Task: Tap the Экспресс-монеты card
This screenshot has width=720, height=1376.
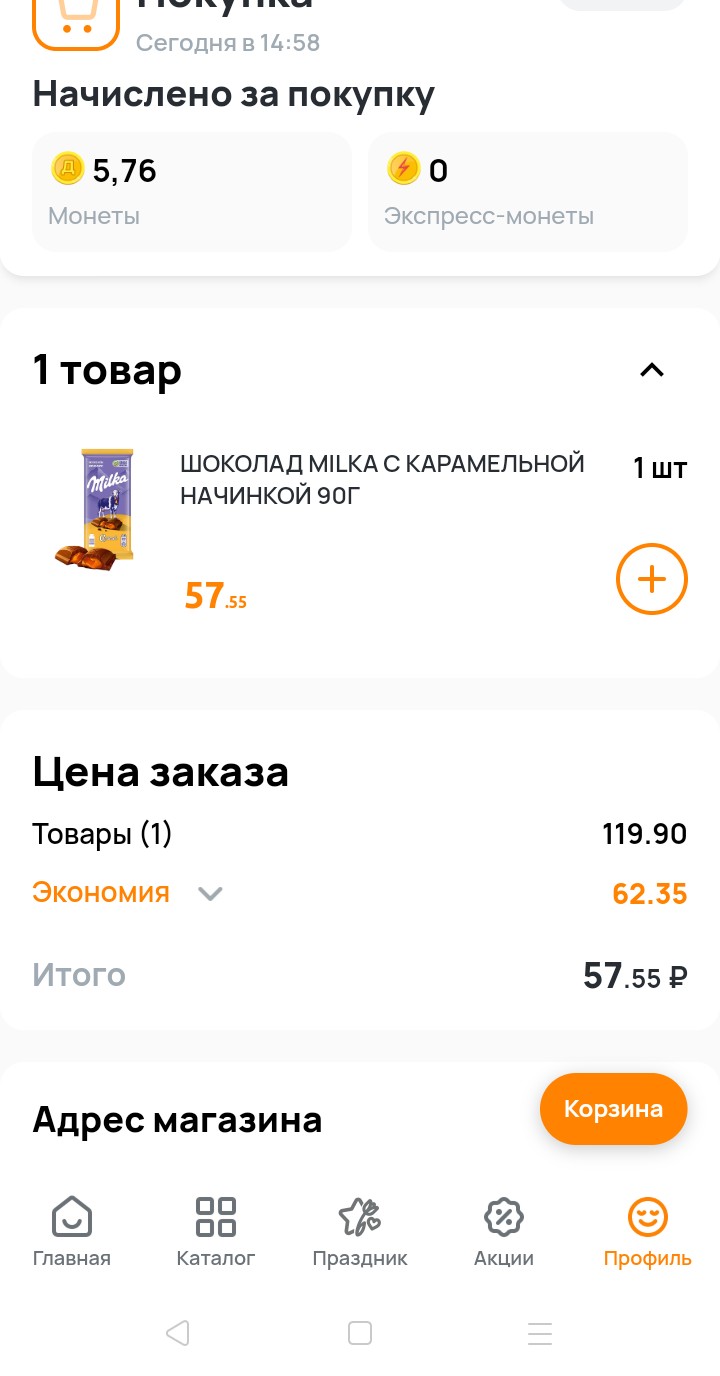Action: pyautogui.click(x=528, y=191)
